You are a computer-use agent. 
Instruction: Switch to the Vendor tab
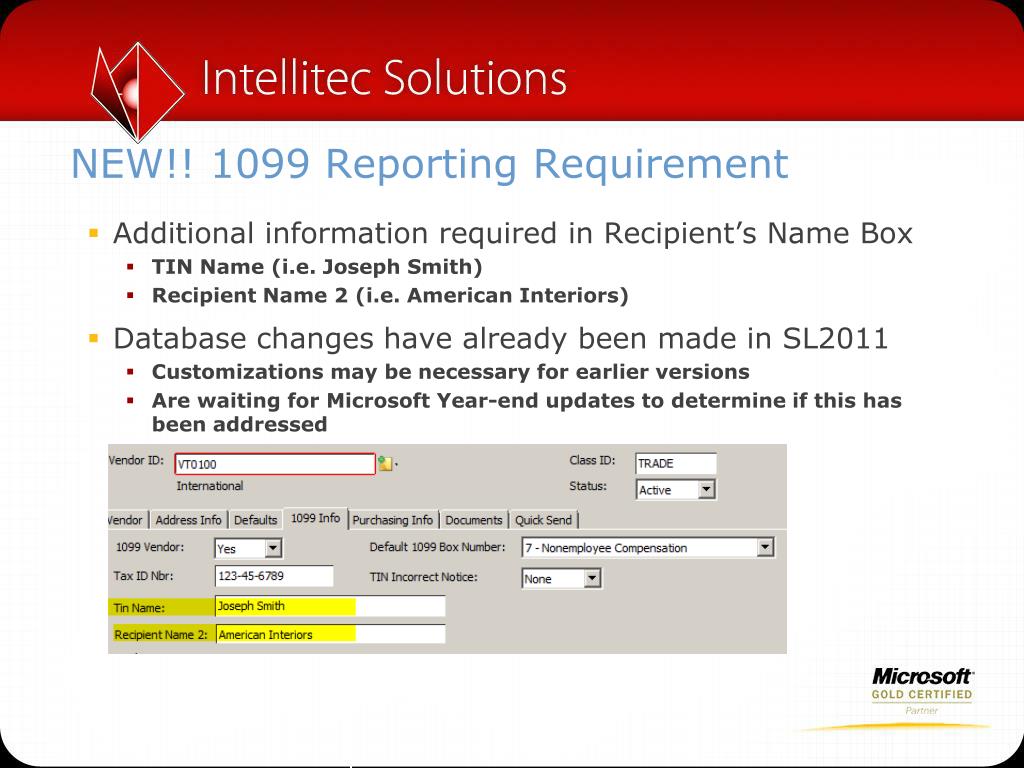coord(125,520)
